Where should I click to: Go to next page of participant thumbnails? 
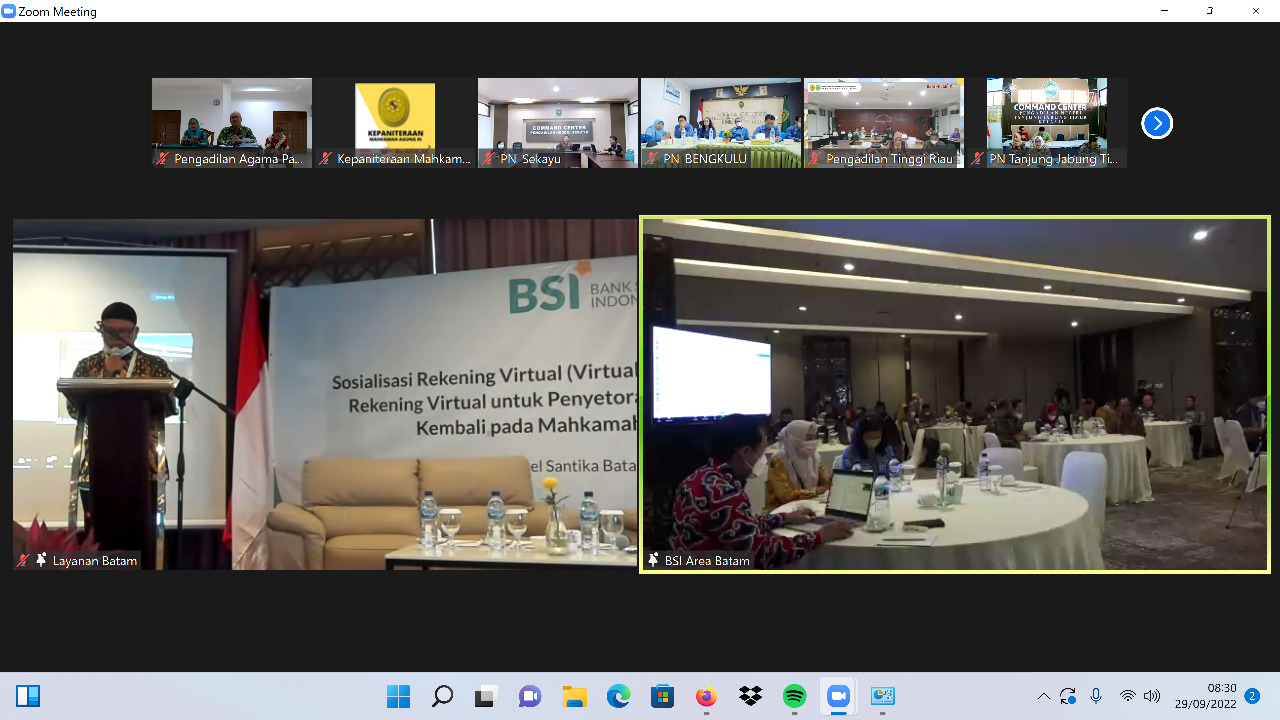click(1157, 123)
